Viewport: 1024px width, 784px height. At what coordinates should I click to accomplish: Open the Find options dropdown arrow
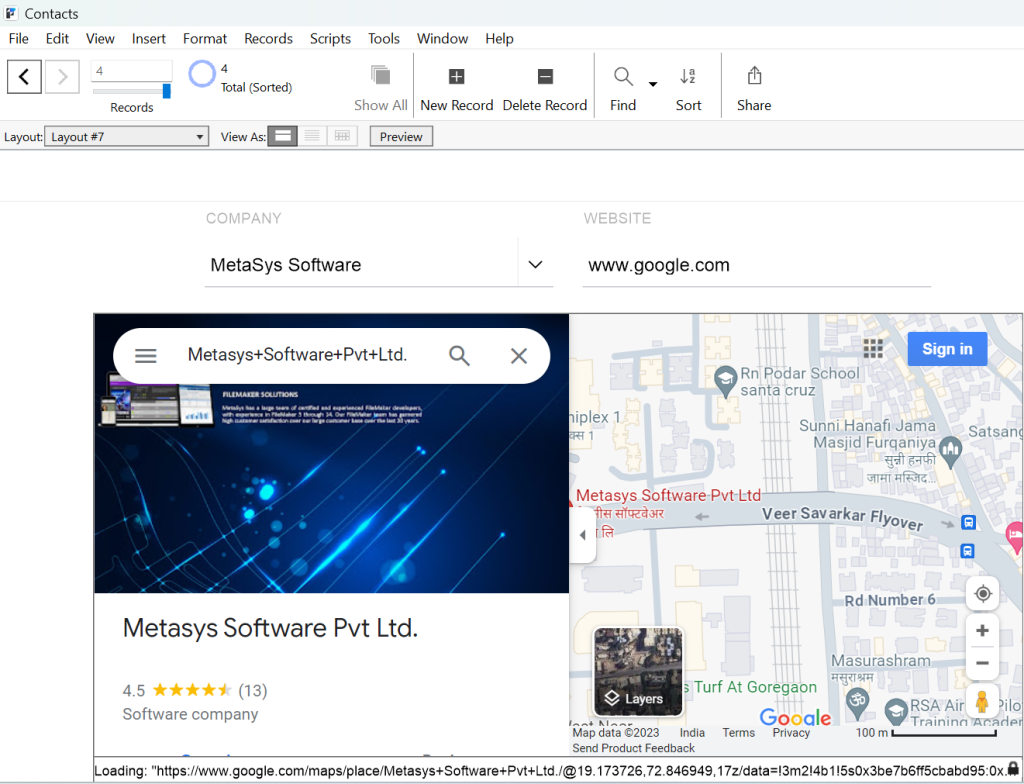pos(652,82)
